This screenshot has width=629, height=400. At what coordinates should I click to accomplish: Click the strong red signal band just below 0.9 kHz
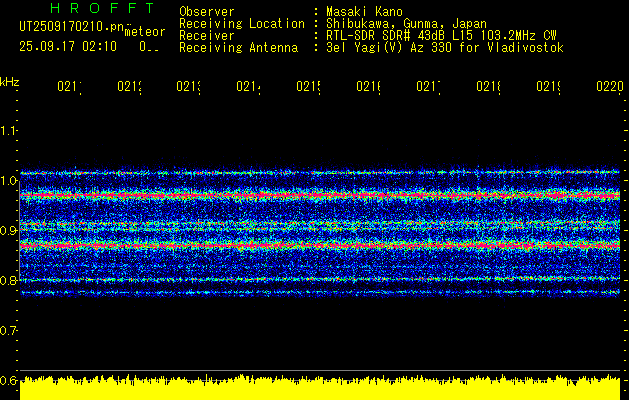(x=320, y=245)
